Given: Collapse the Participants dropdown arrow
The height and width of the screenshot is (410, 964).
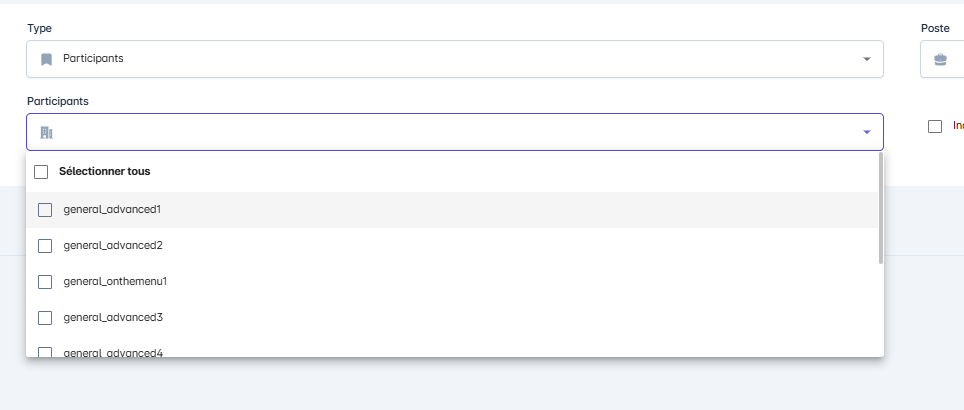Looking at the screenshot, I should tap(866, 132).
